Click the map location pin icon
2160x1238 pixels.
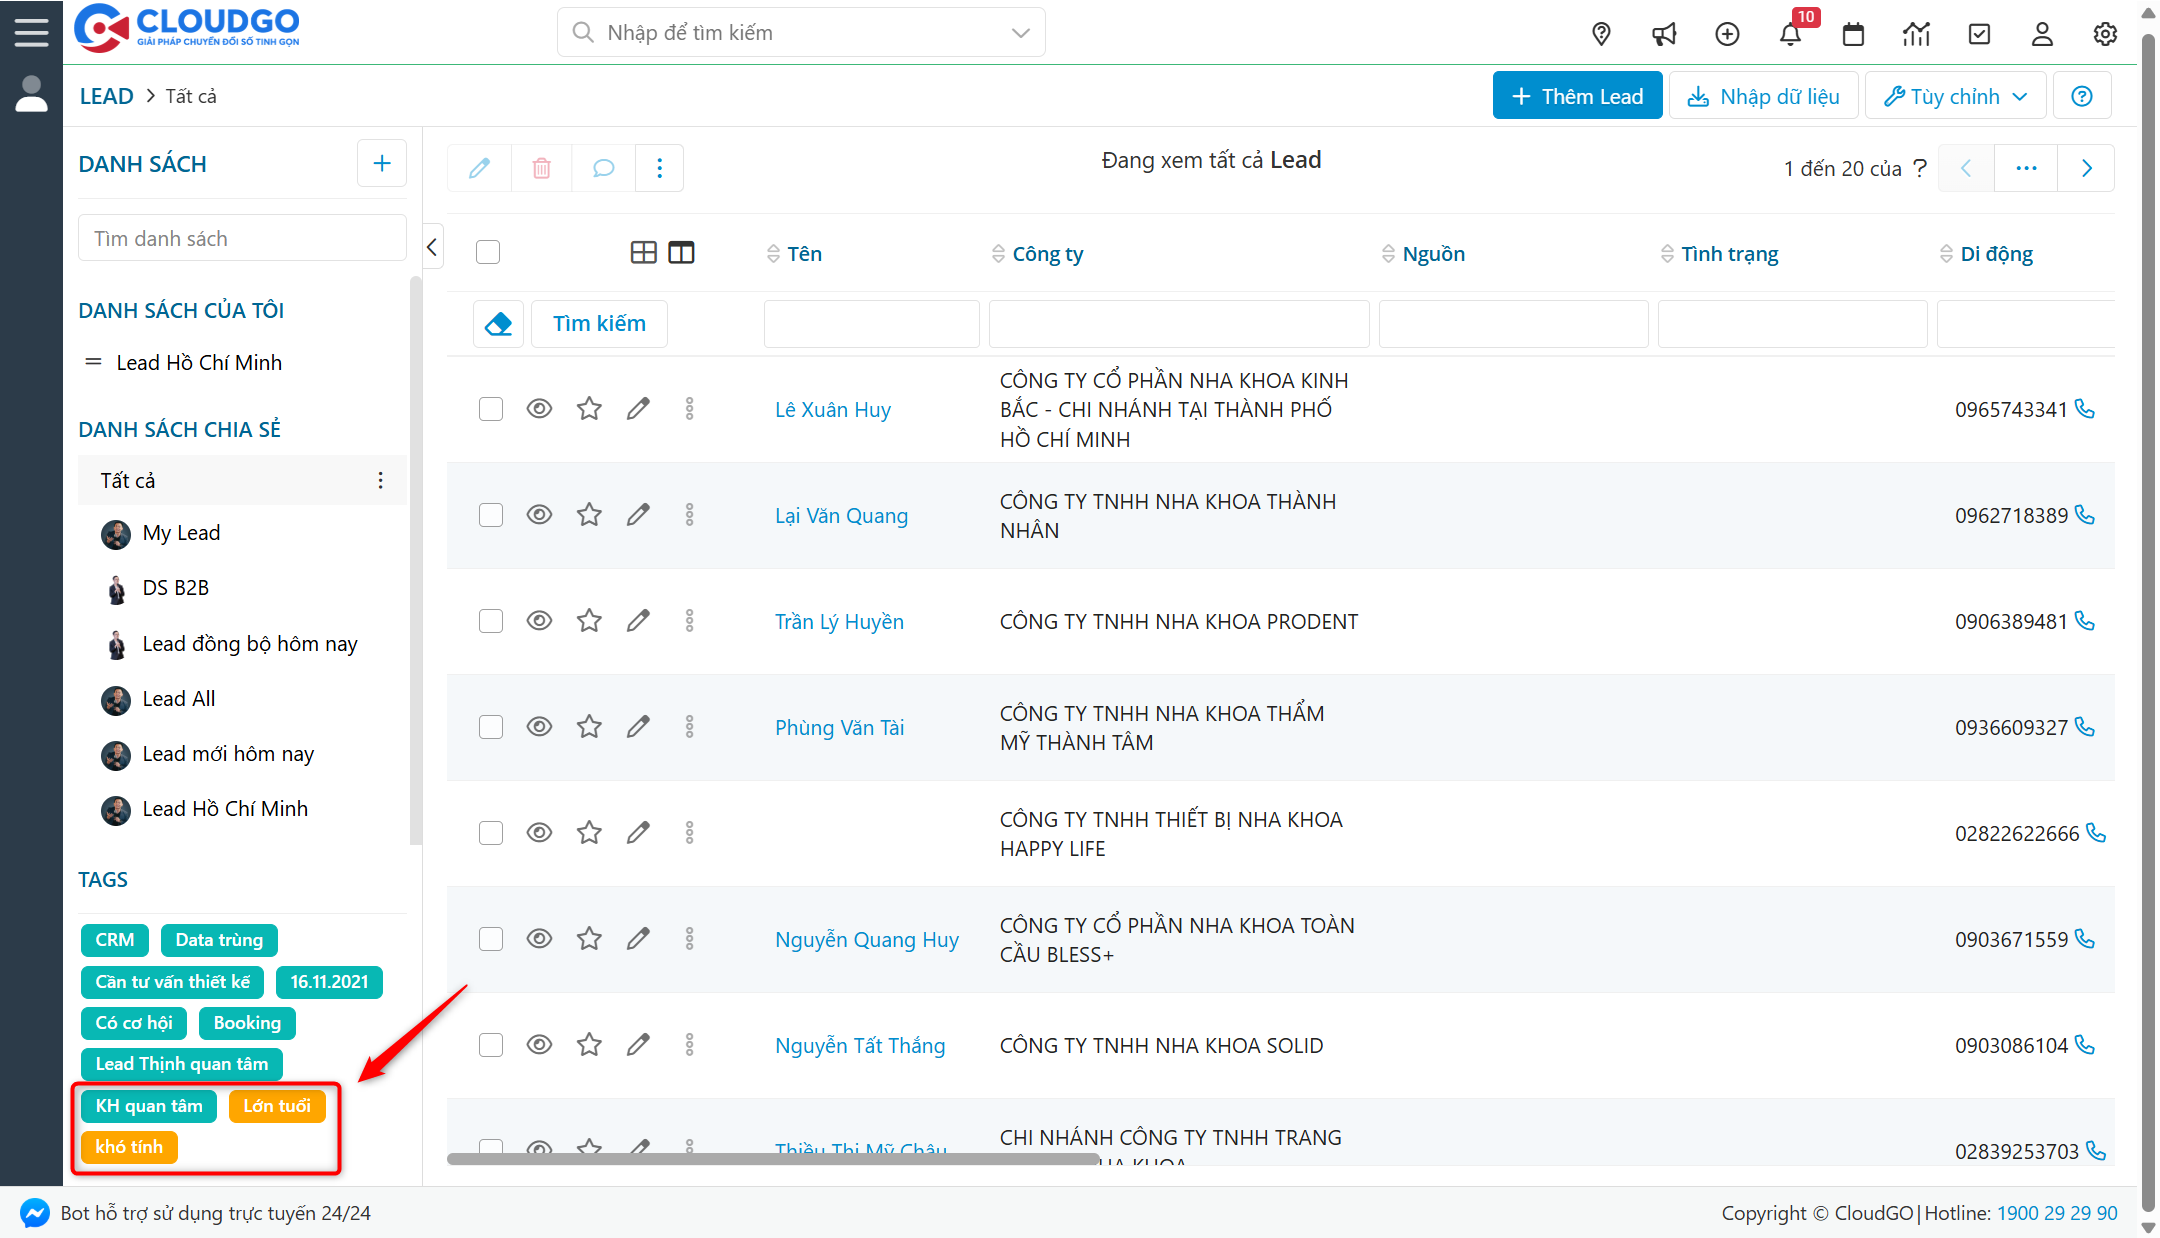pos(1601,34)
